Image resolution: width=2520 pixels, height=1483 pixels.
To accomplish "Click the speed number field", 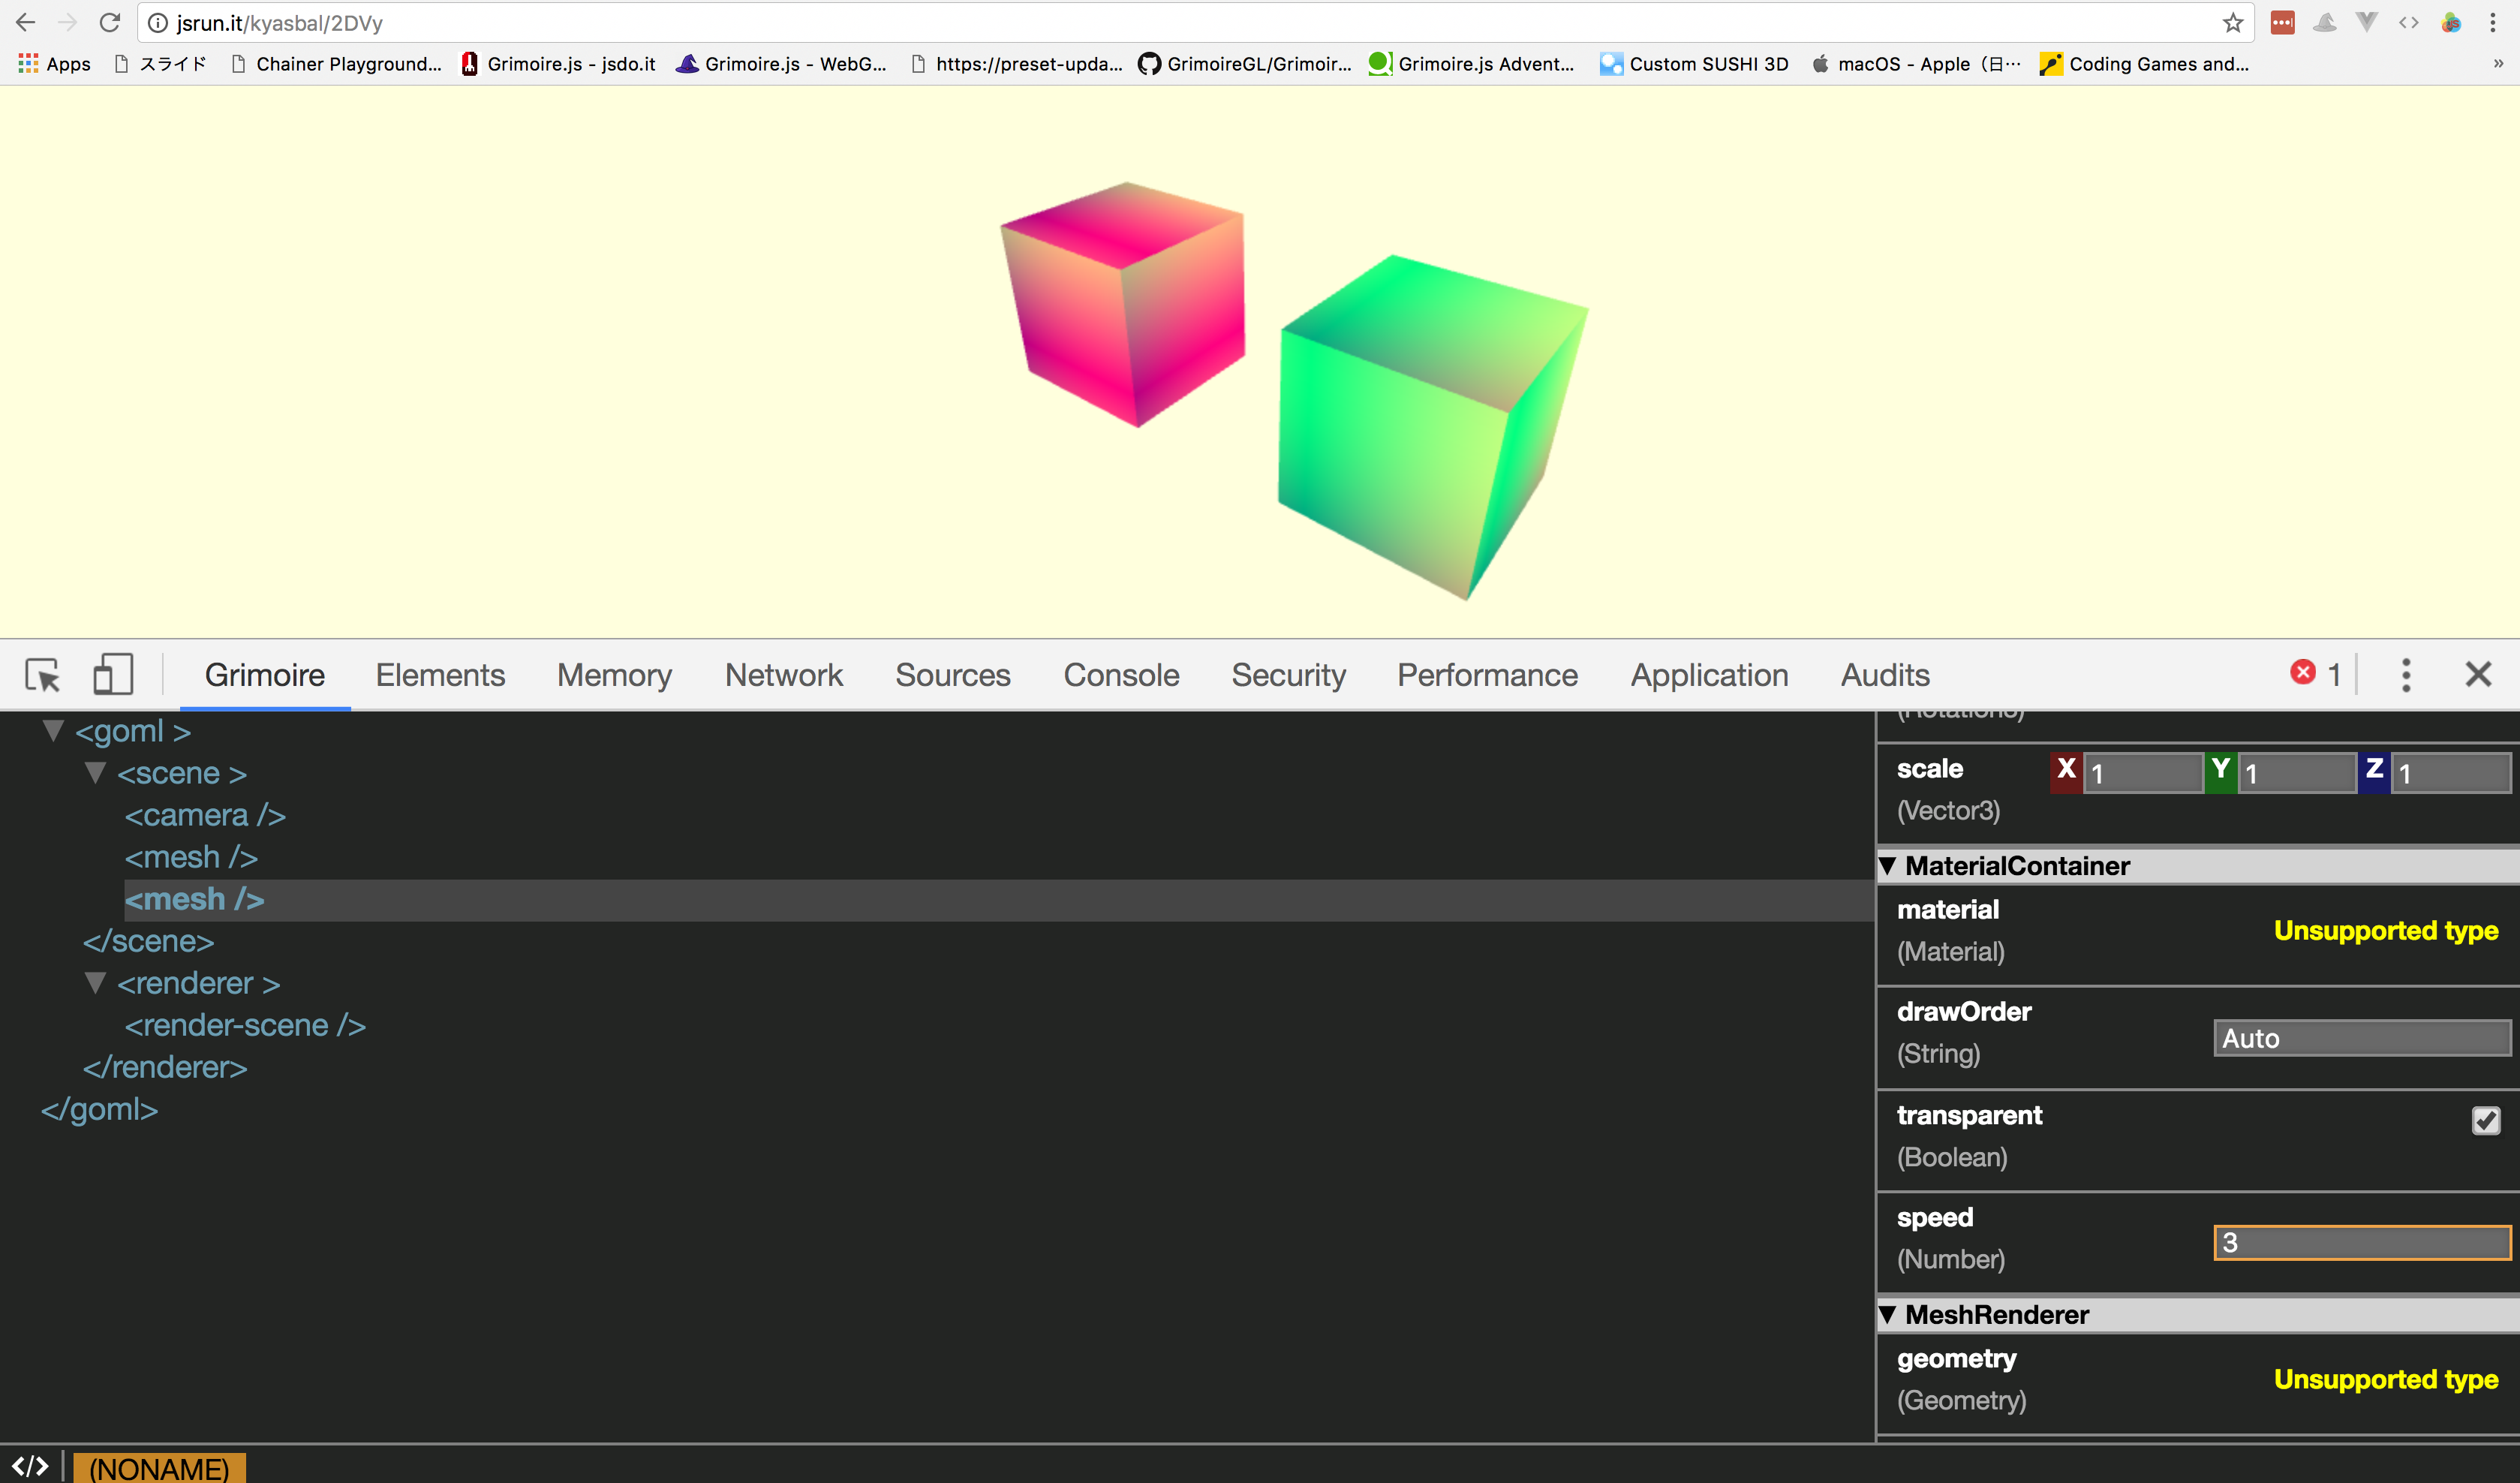I will pyautogui.click(x=2362, y=1242).
